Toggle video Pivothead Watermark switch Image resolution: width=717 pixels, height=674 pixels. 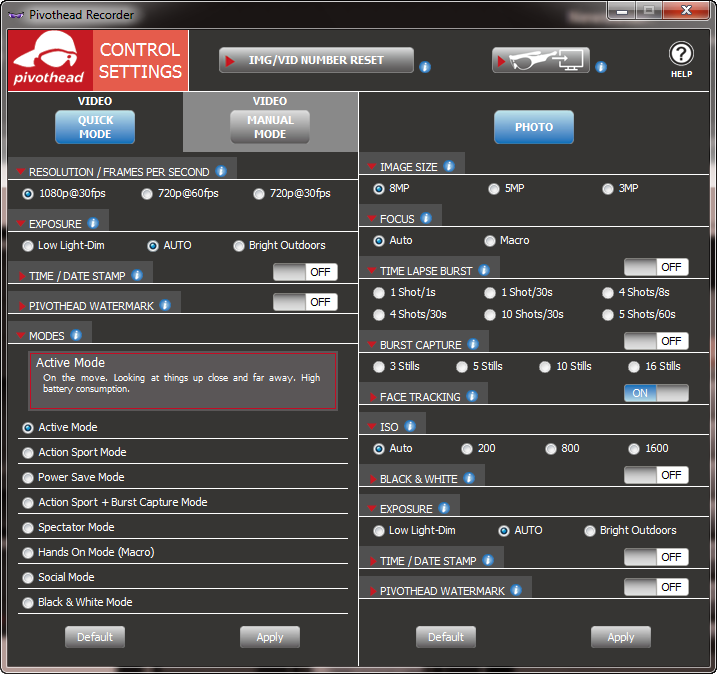pyautogui.click(x=305, y=302)
